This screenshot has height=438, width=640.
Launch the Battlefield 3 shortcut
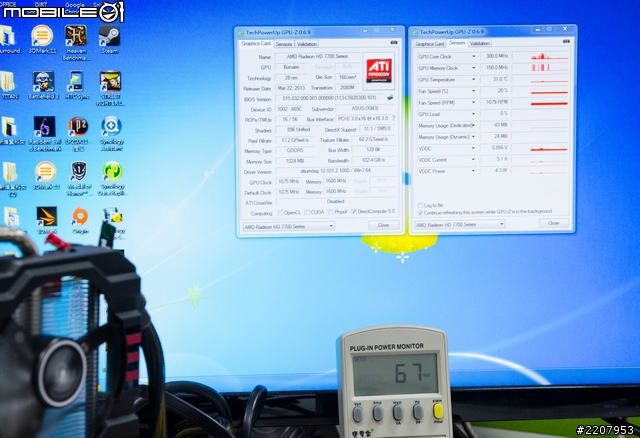(x=43, y=85)
